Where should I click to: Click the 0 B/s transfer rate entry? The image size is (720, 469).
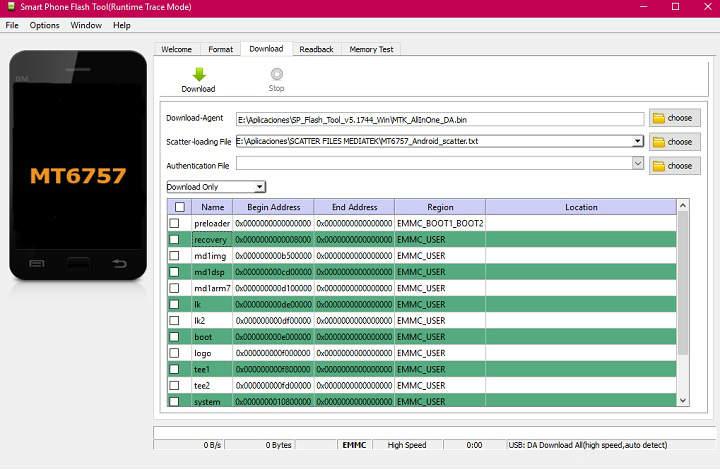tap(212, 445)
